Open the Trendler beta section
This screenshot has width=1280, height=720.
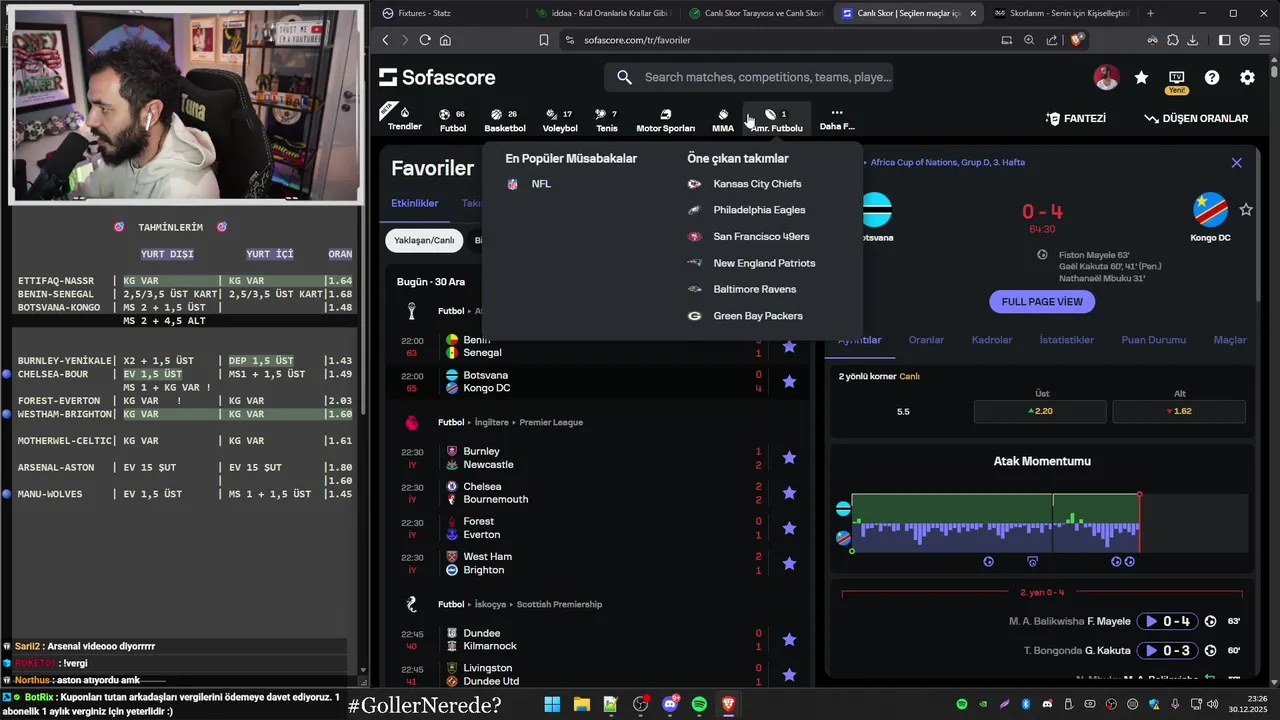point(404,119)
